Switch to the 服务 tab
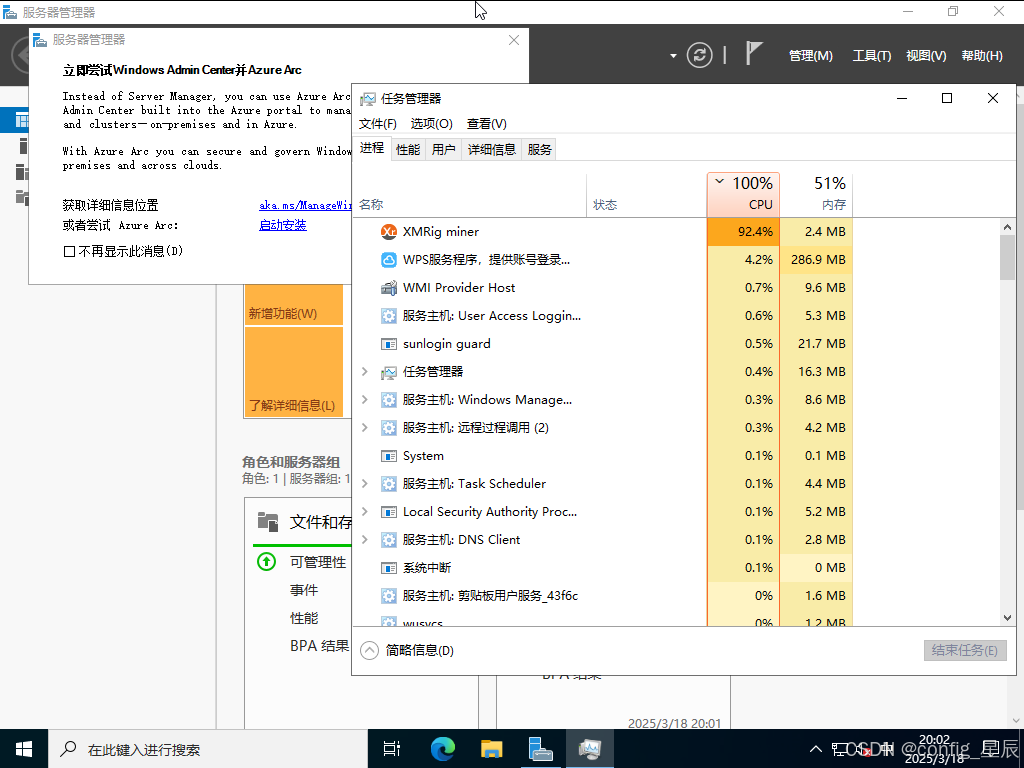 pyautogui.click(x=539, y=150)
